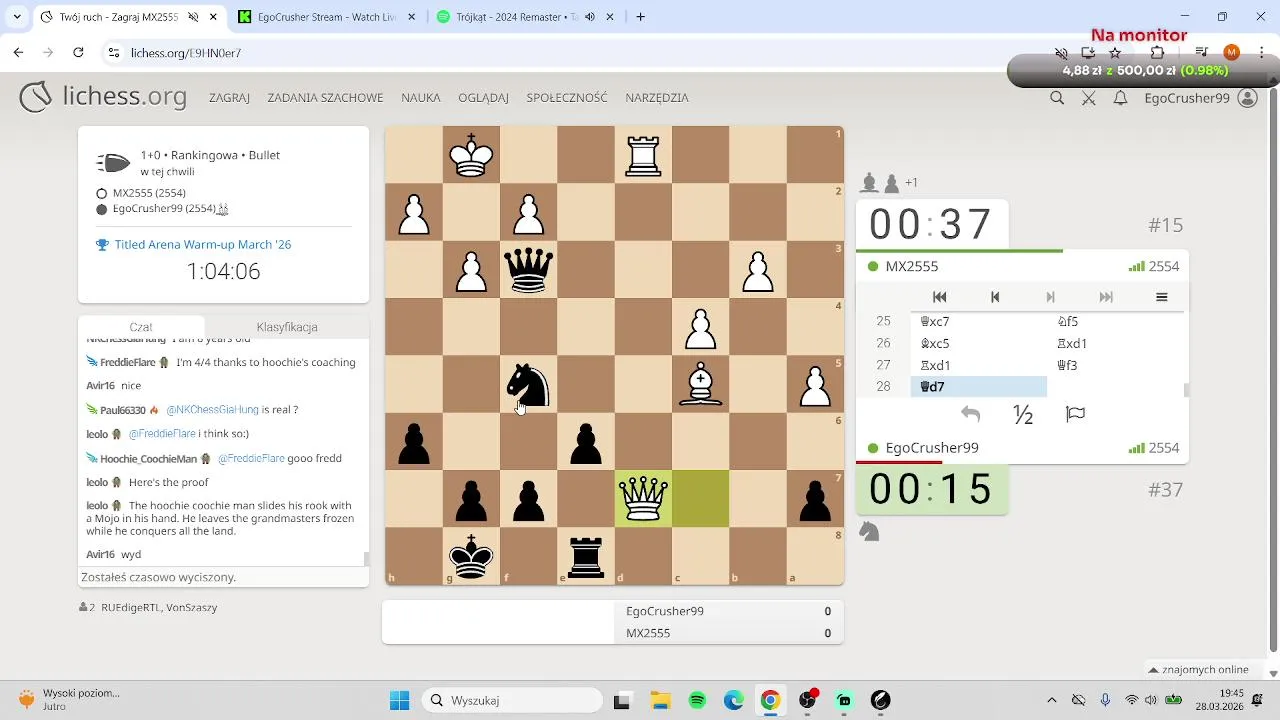
Task: Expand the EgoCrusher99 header user menu
Action: (1187, 98)
